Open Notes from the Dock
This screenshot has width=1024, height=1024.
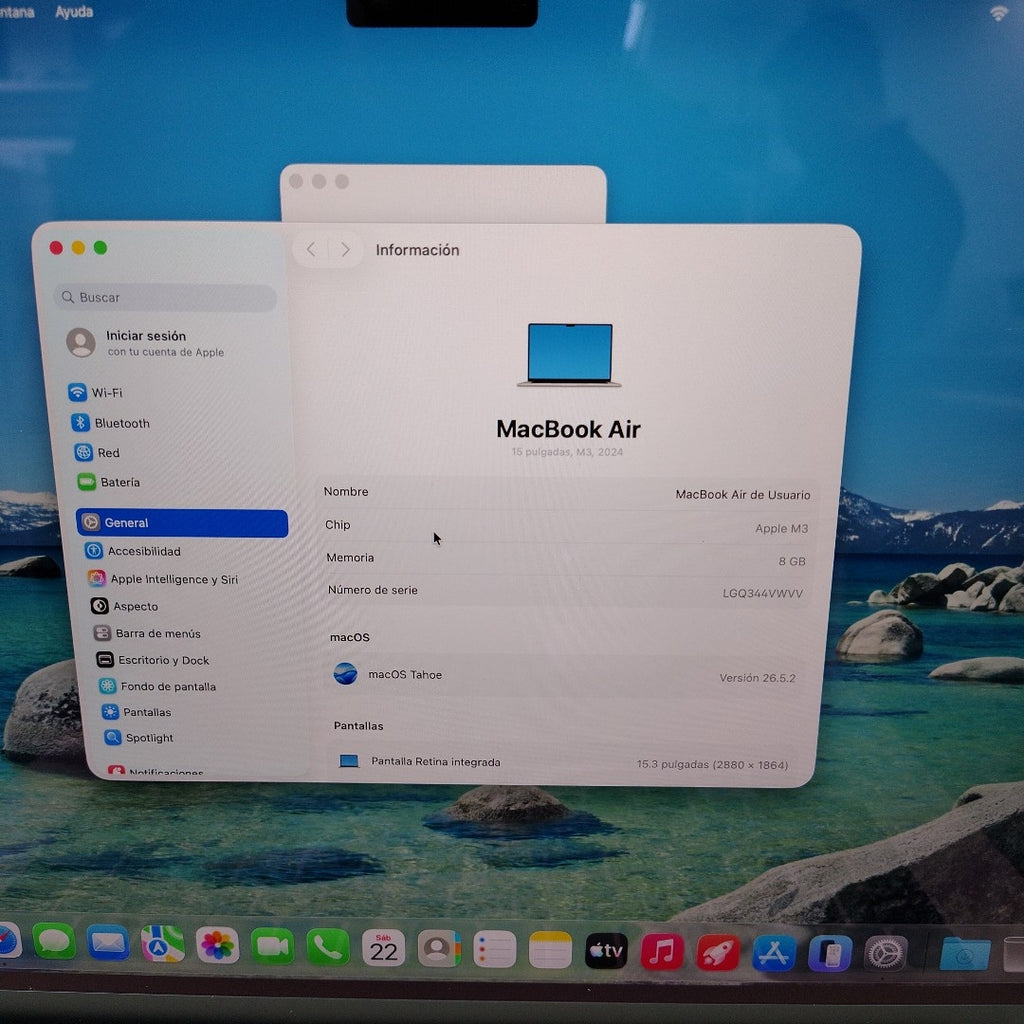tap(550, 950)
